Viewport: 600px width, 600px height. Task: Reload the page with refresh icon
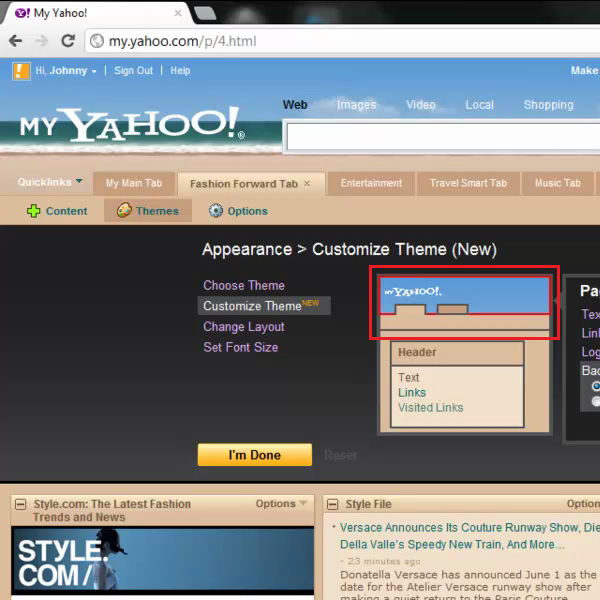tap(68, 41)
